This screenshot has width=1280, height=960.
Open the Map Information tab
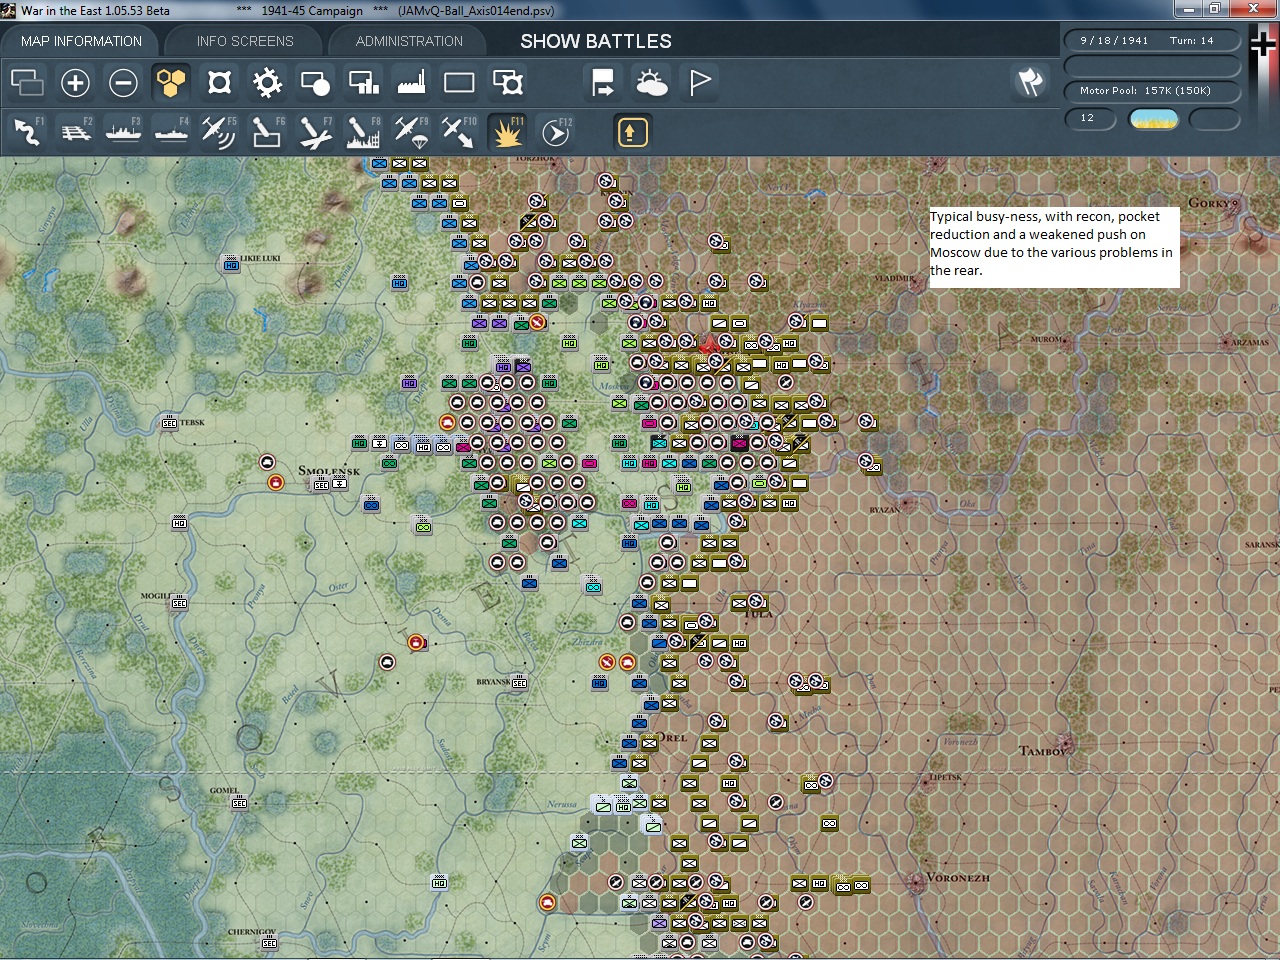[x=81, y=41]
